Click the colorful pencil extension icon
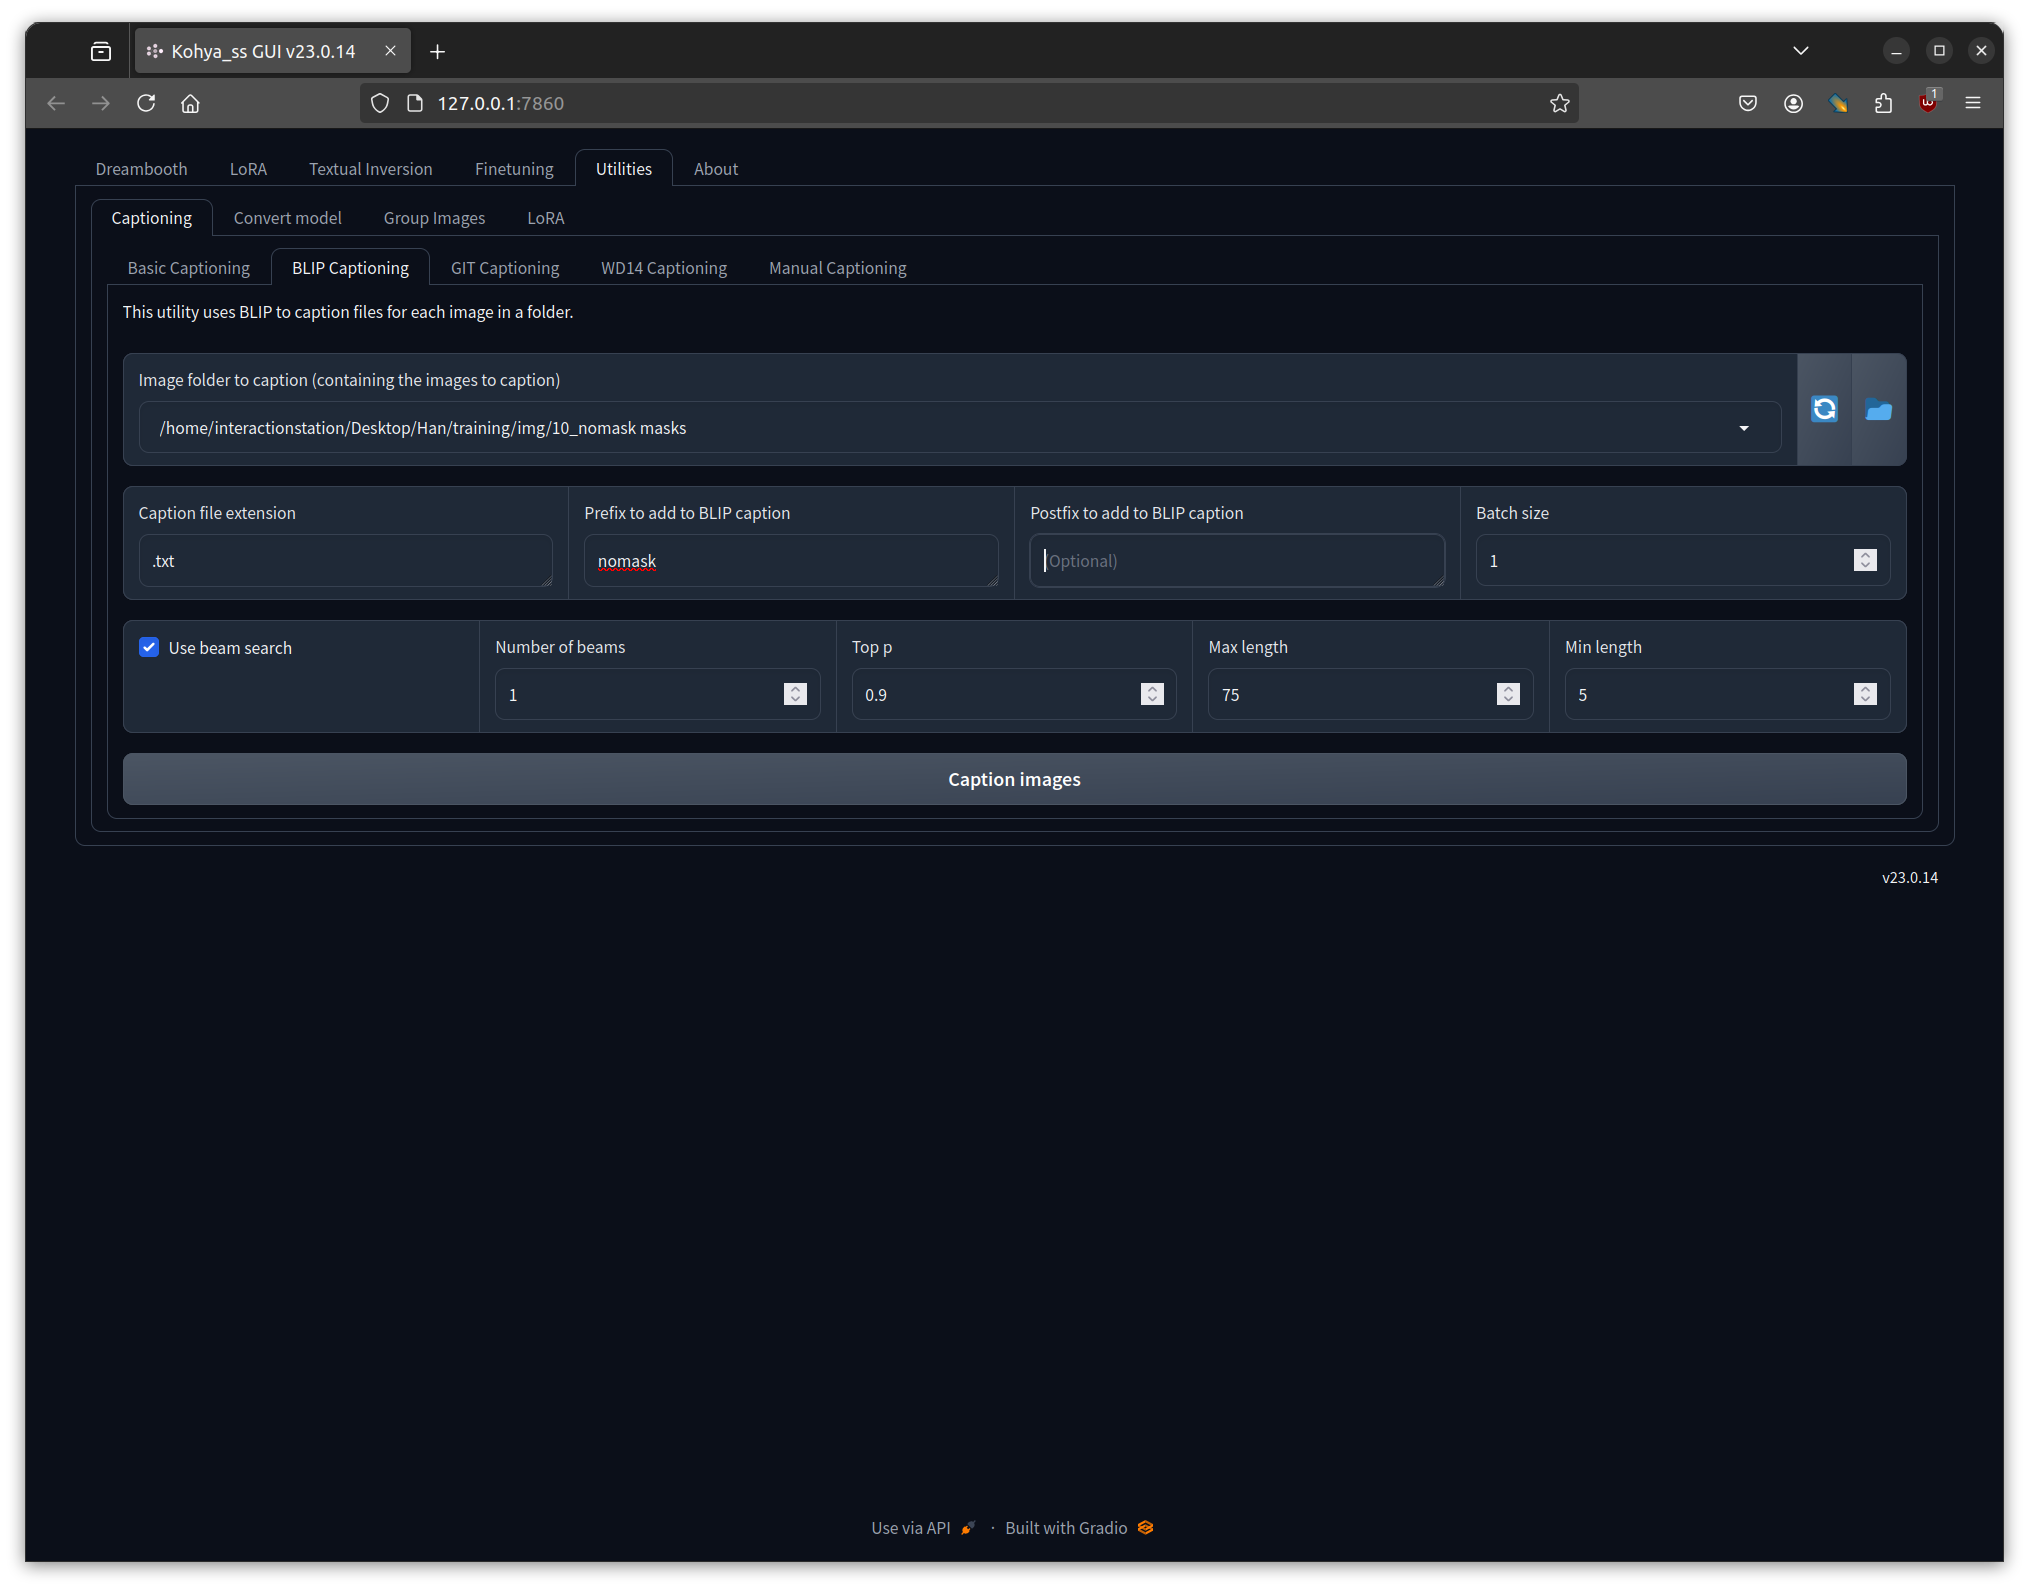The width and height of the screenshot is (2029, 1590). tap(1838, 103)
